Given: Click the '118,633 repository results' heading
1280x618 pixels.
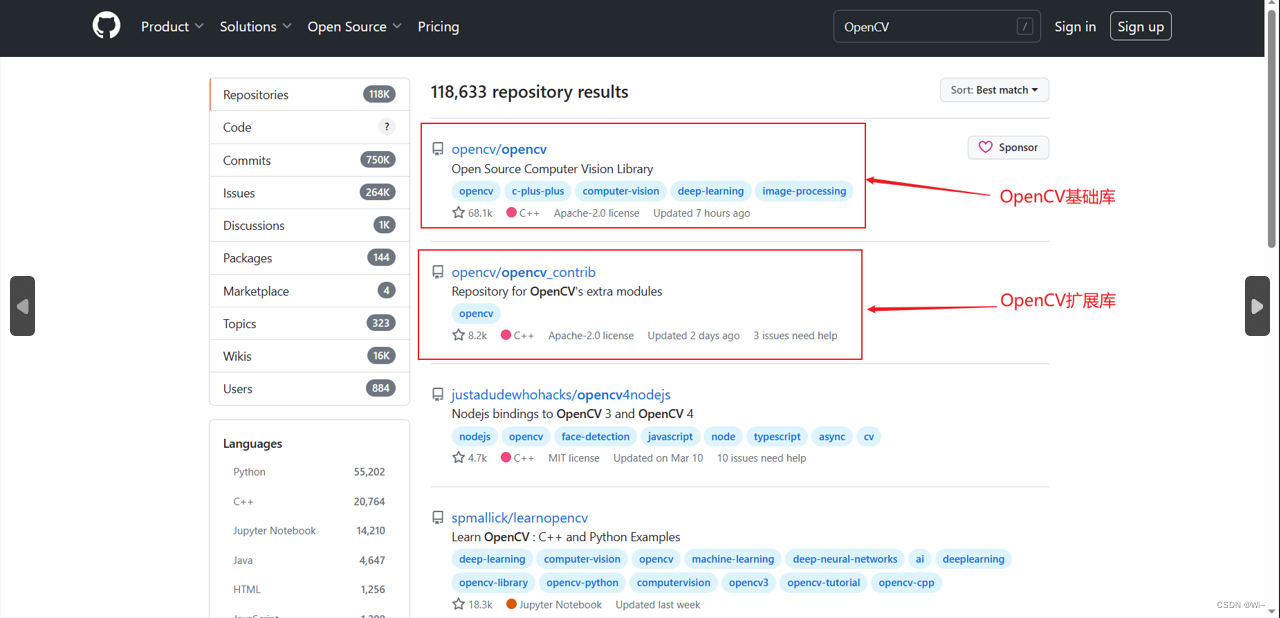Looking at the screenshot, I should pos(530,92).
